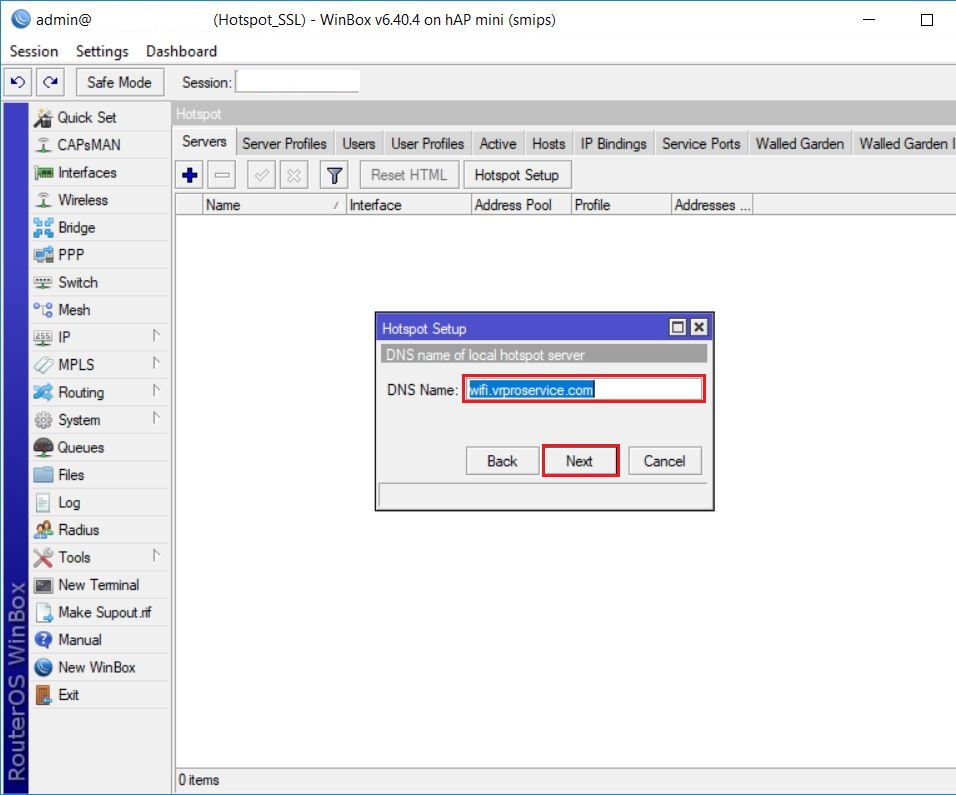956x795 pixels.
Task: Click Exit in the sidebar
Action: [x=100, y=695]
